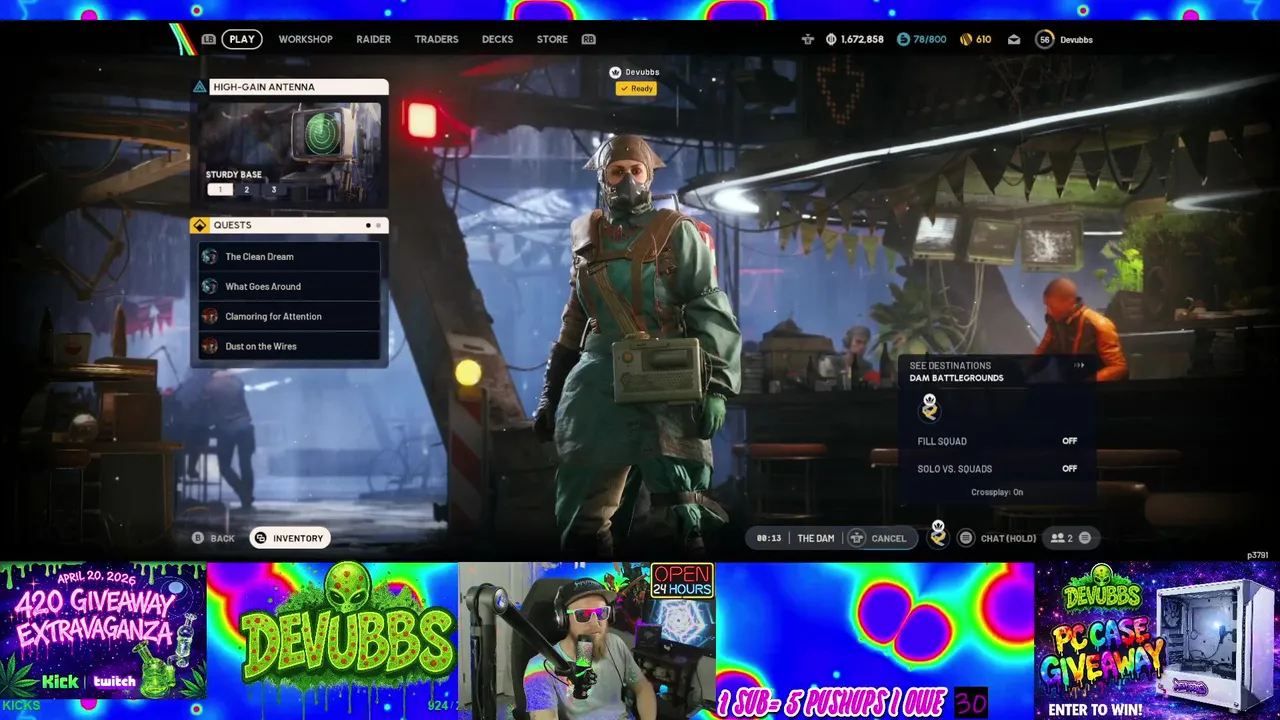Toggle Fill Squad setting
The width and height of the screenshot is (1280, 720).
pos(997,441)
